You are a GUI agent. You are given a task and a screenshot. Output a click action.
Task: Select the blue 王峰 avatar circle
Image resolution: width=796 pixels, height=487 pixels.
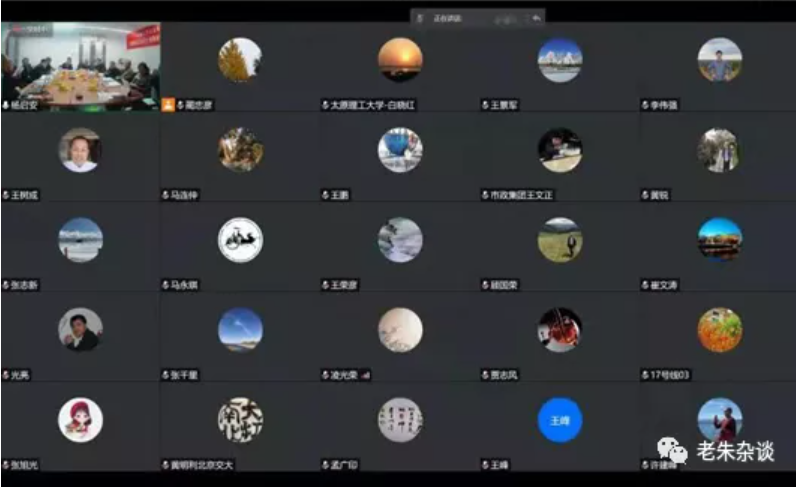click(x=559, y=419)
